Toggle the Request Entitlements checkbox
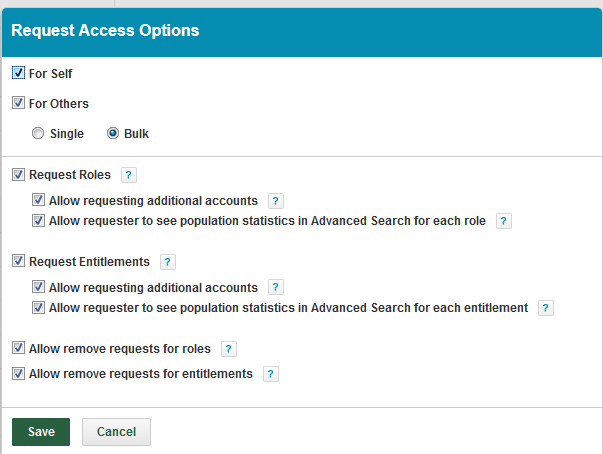The image size is (603, 454). (18, 262)
